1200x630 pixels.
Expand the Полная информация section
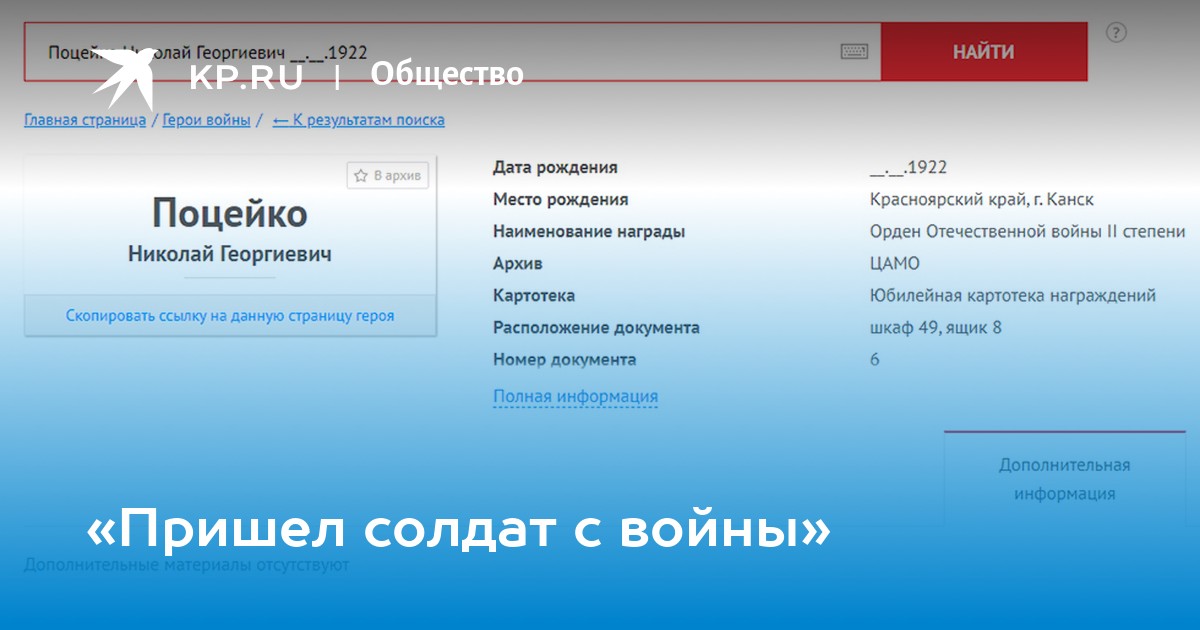[575, 396]
